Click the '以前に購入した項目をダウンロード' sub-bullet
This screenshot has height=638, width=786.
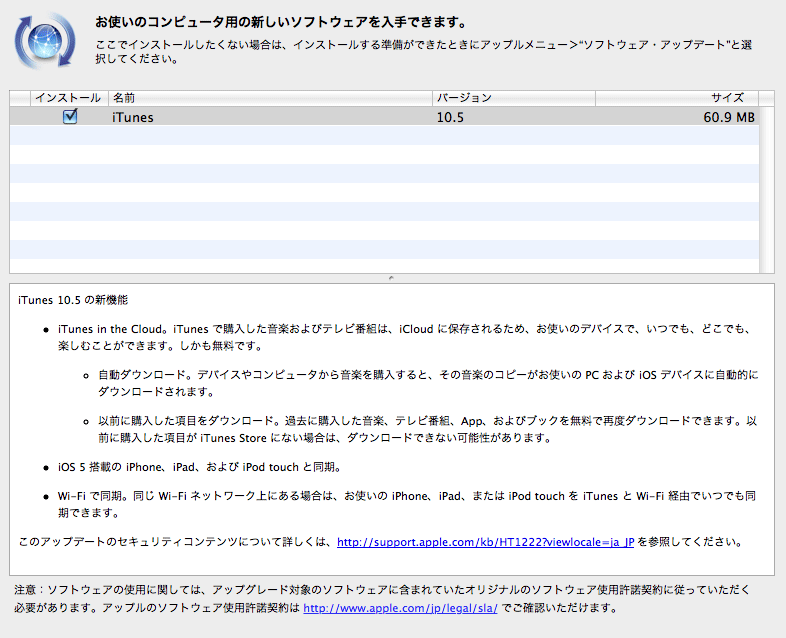coord(428,429)
